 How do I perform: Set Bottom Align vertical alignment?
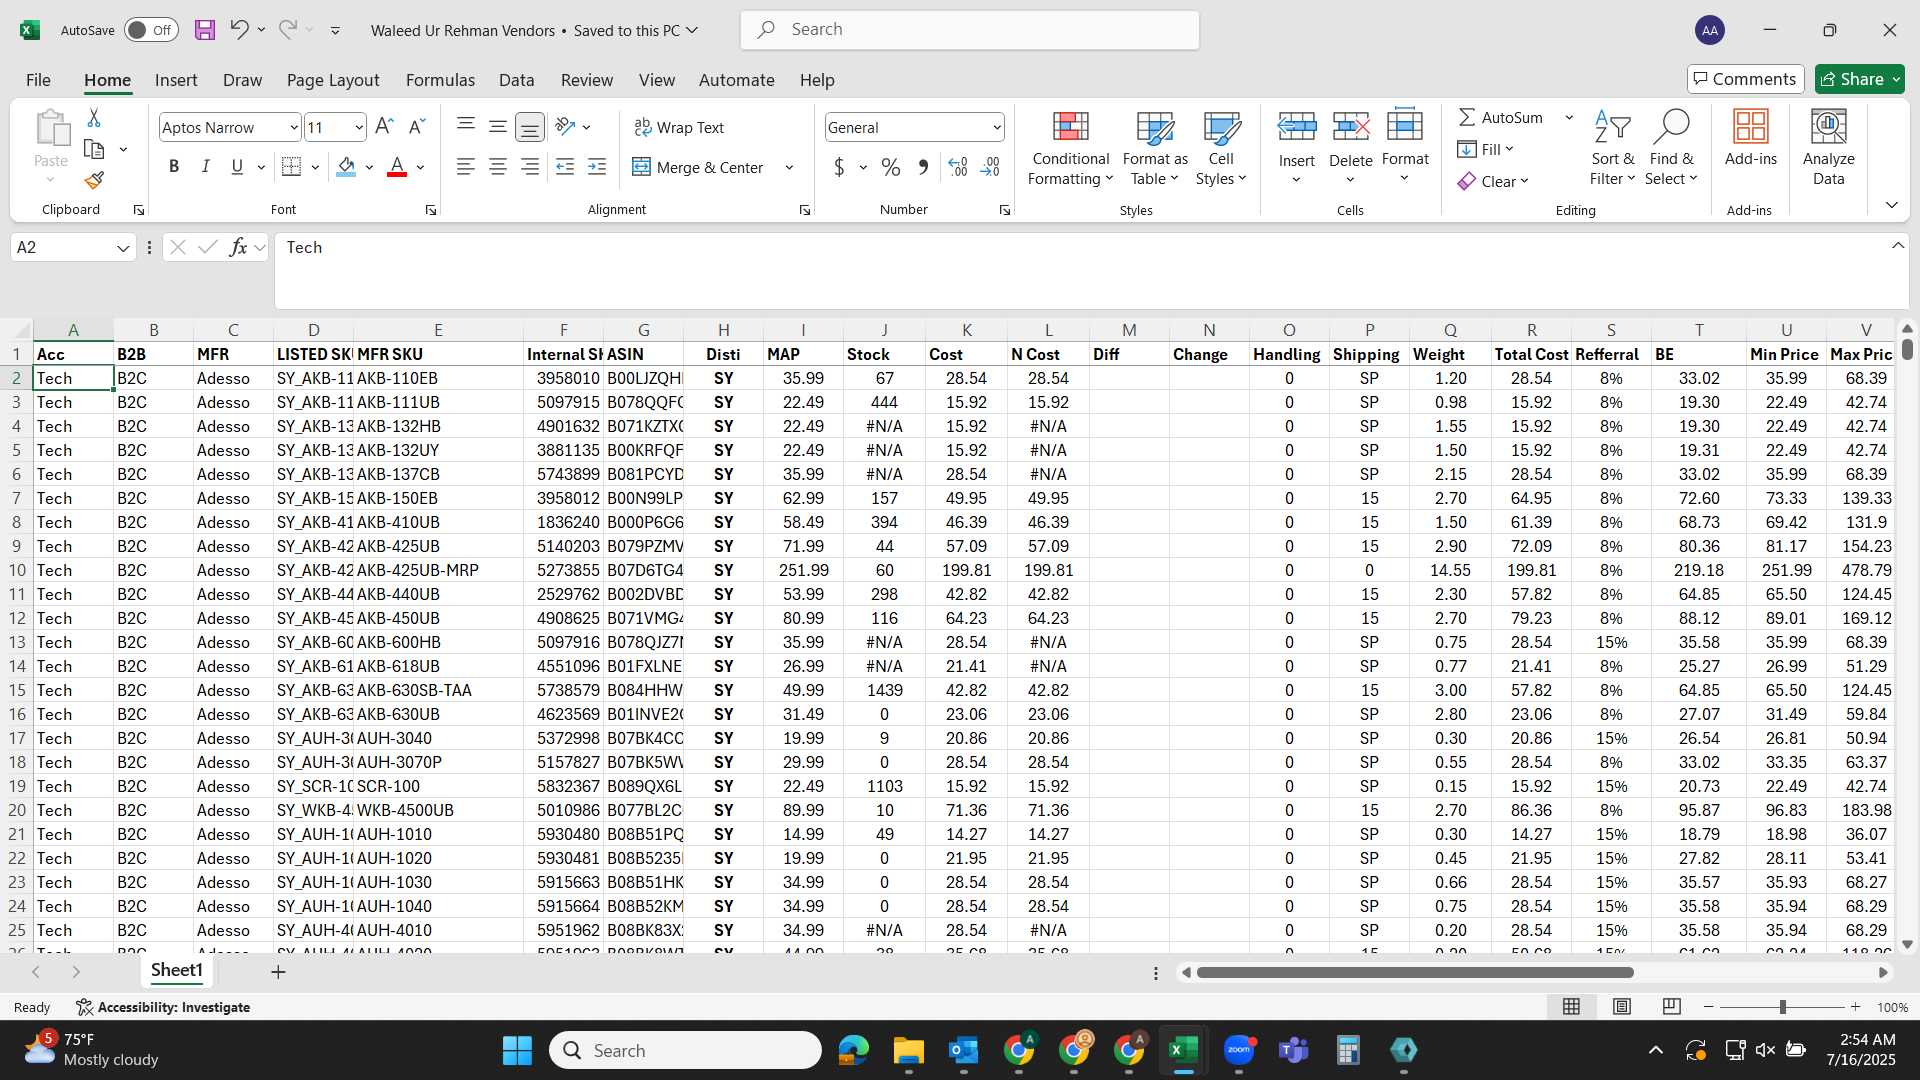pyautogui.click(x=530, y=127)
